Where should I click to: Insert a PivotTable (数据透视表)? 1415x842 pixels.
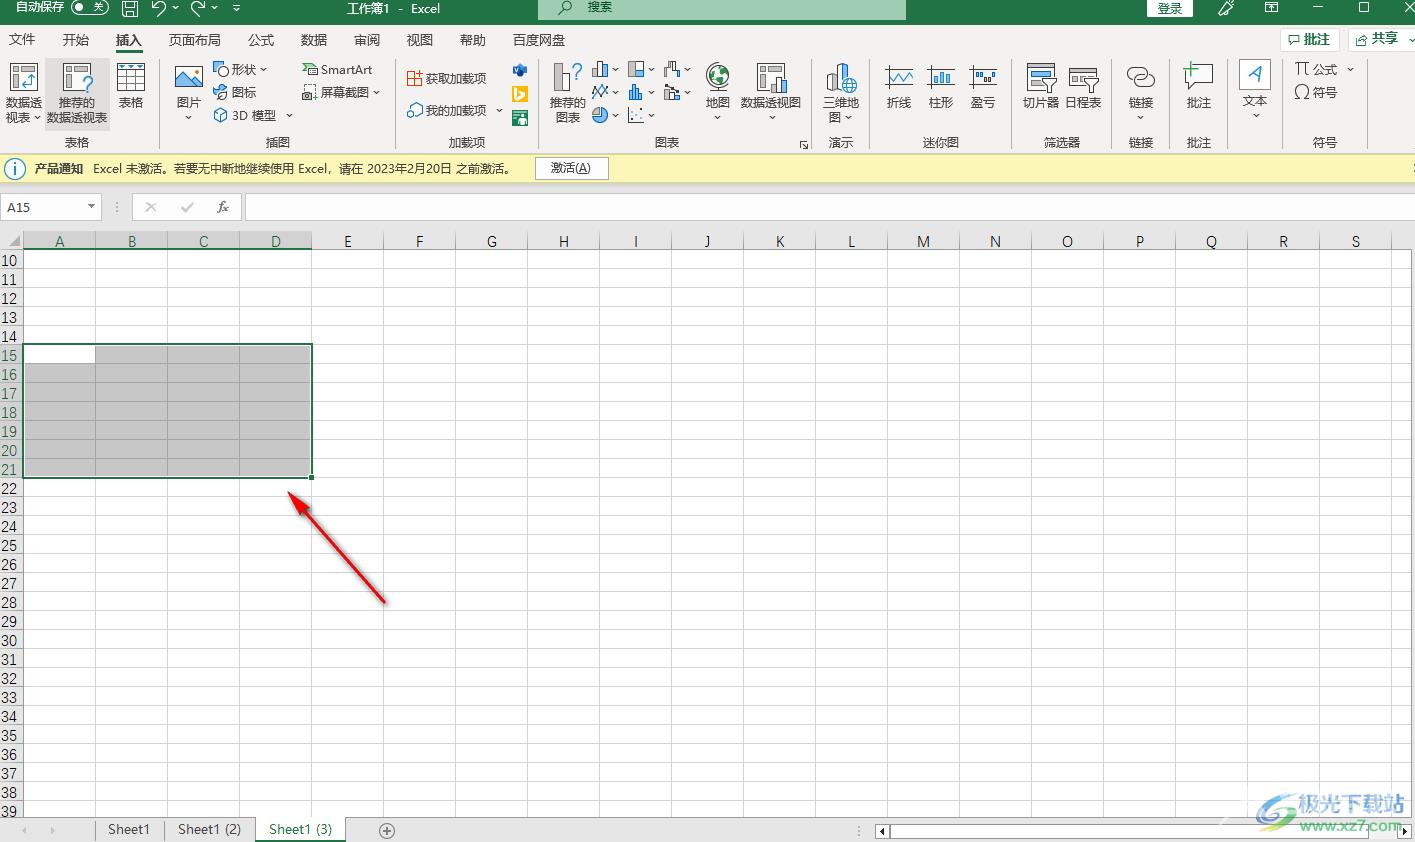point(23,93)
